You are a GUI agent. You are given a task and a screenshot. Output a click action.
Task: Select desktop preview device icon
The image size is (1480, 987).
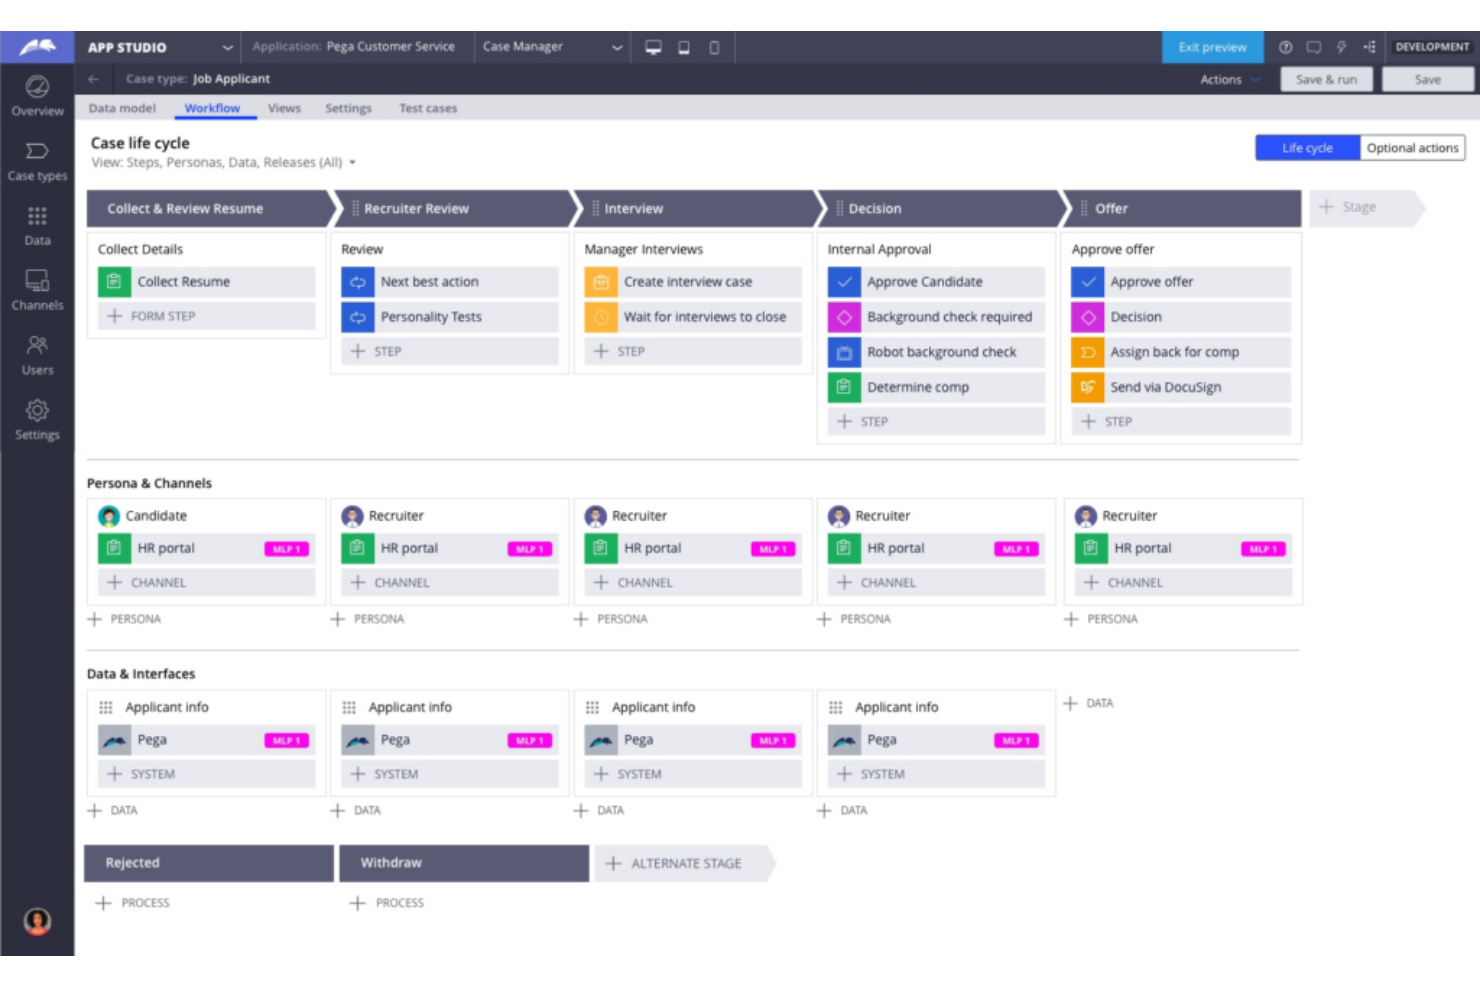point(653,47)
